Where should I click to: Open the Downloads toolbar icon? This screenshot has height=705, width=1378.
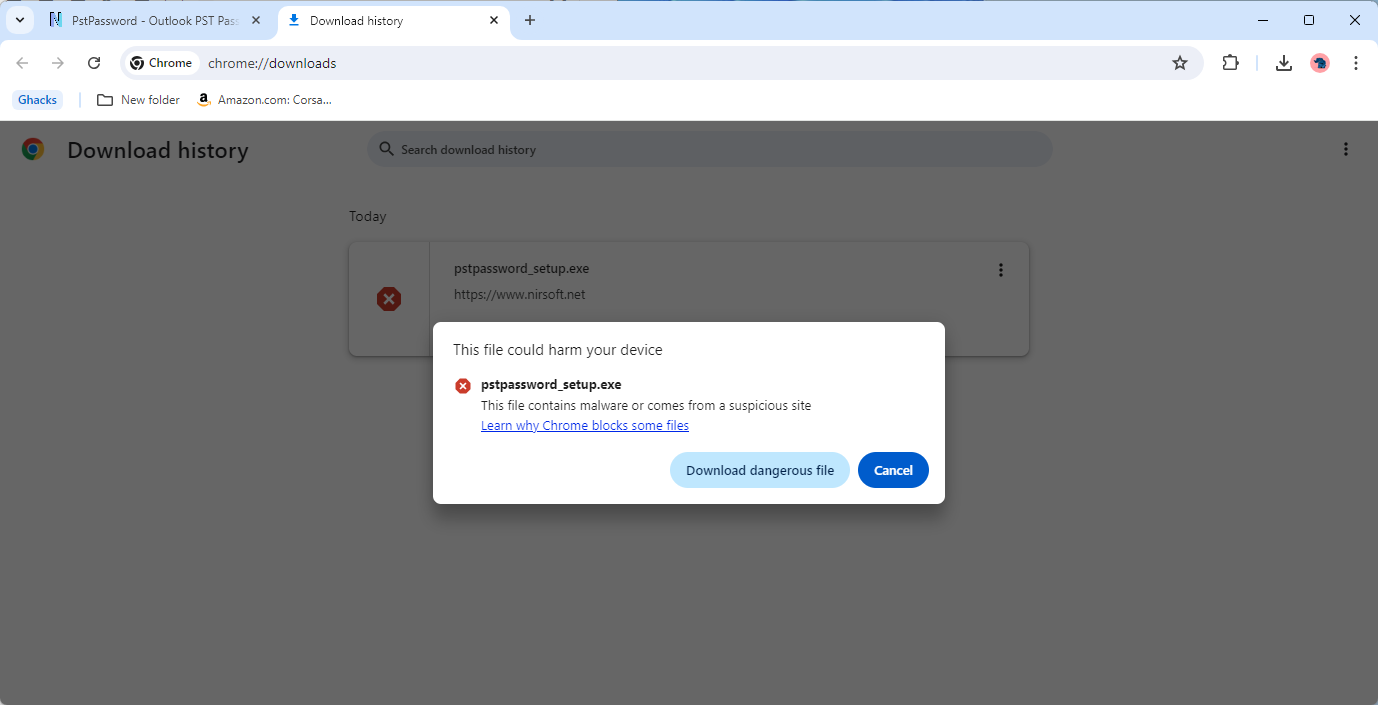point(1284,63)
